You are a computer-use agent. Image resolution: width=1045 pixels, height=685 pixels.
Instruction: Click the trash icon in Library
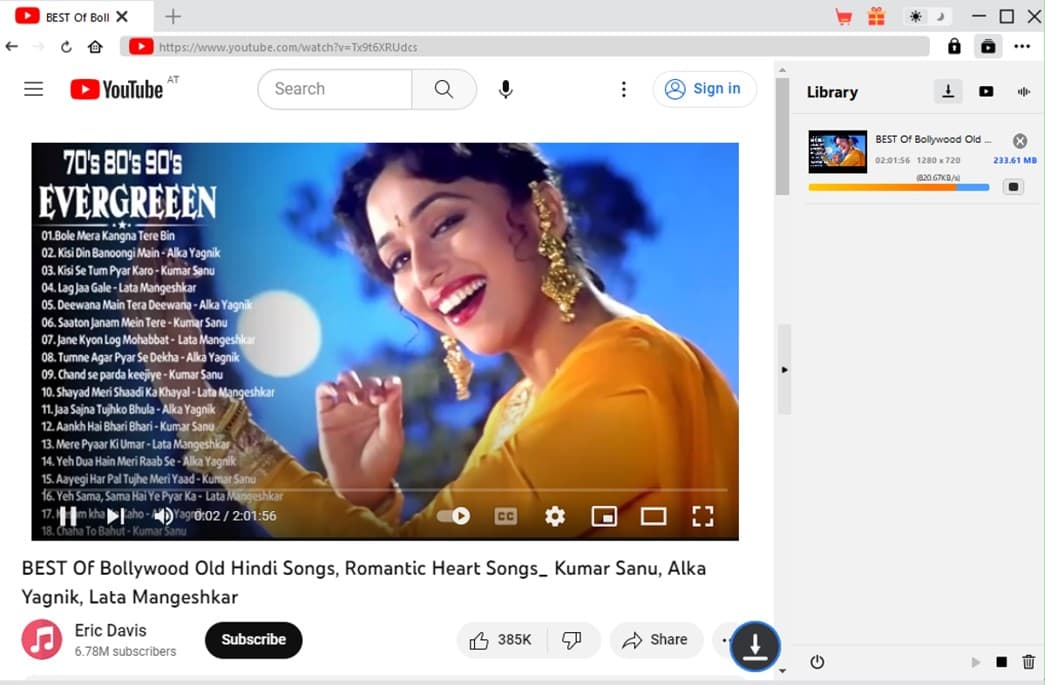pos(1028,662)
